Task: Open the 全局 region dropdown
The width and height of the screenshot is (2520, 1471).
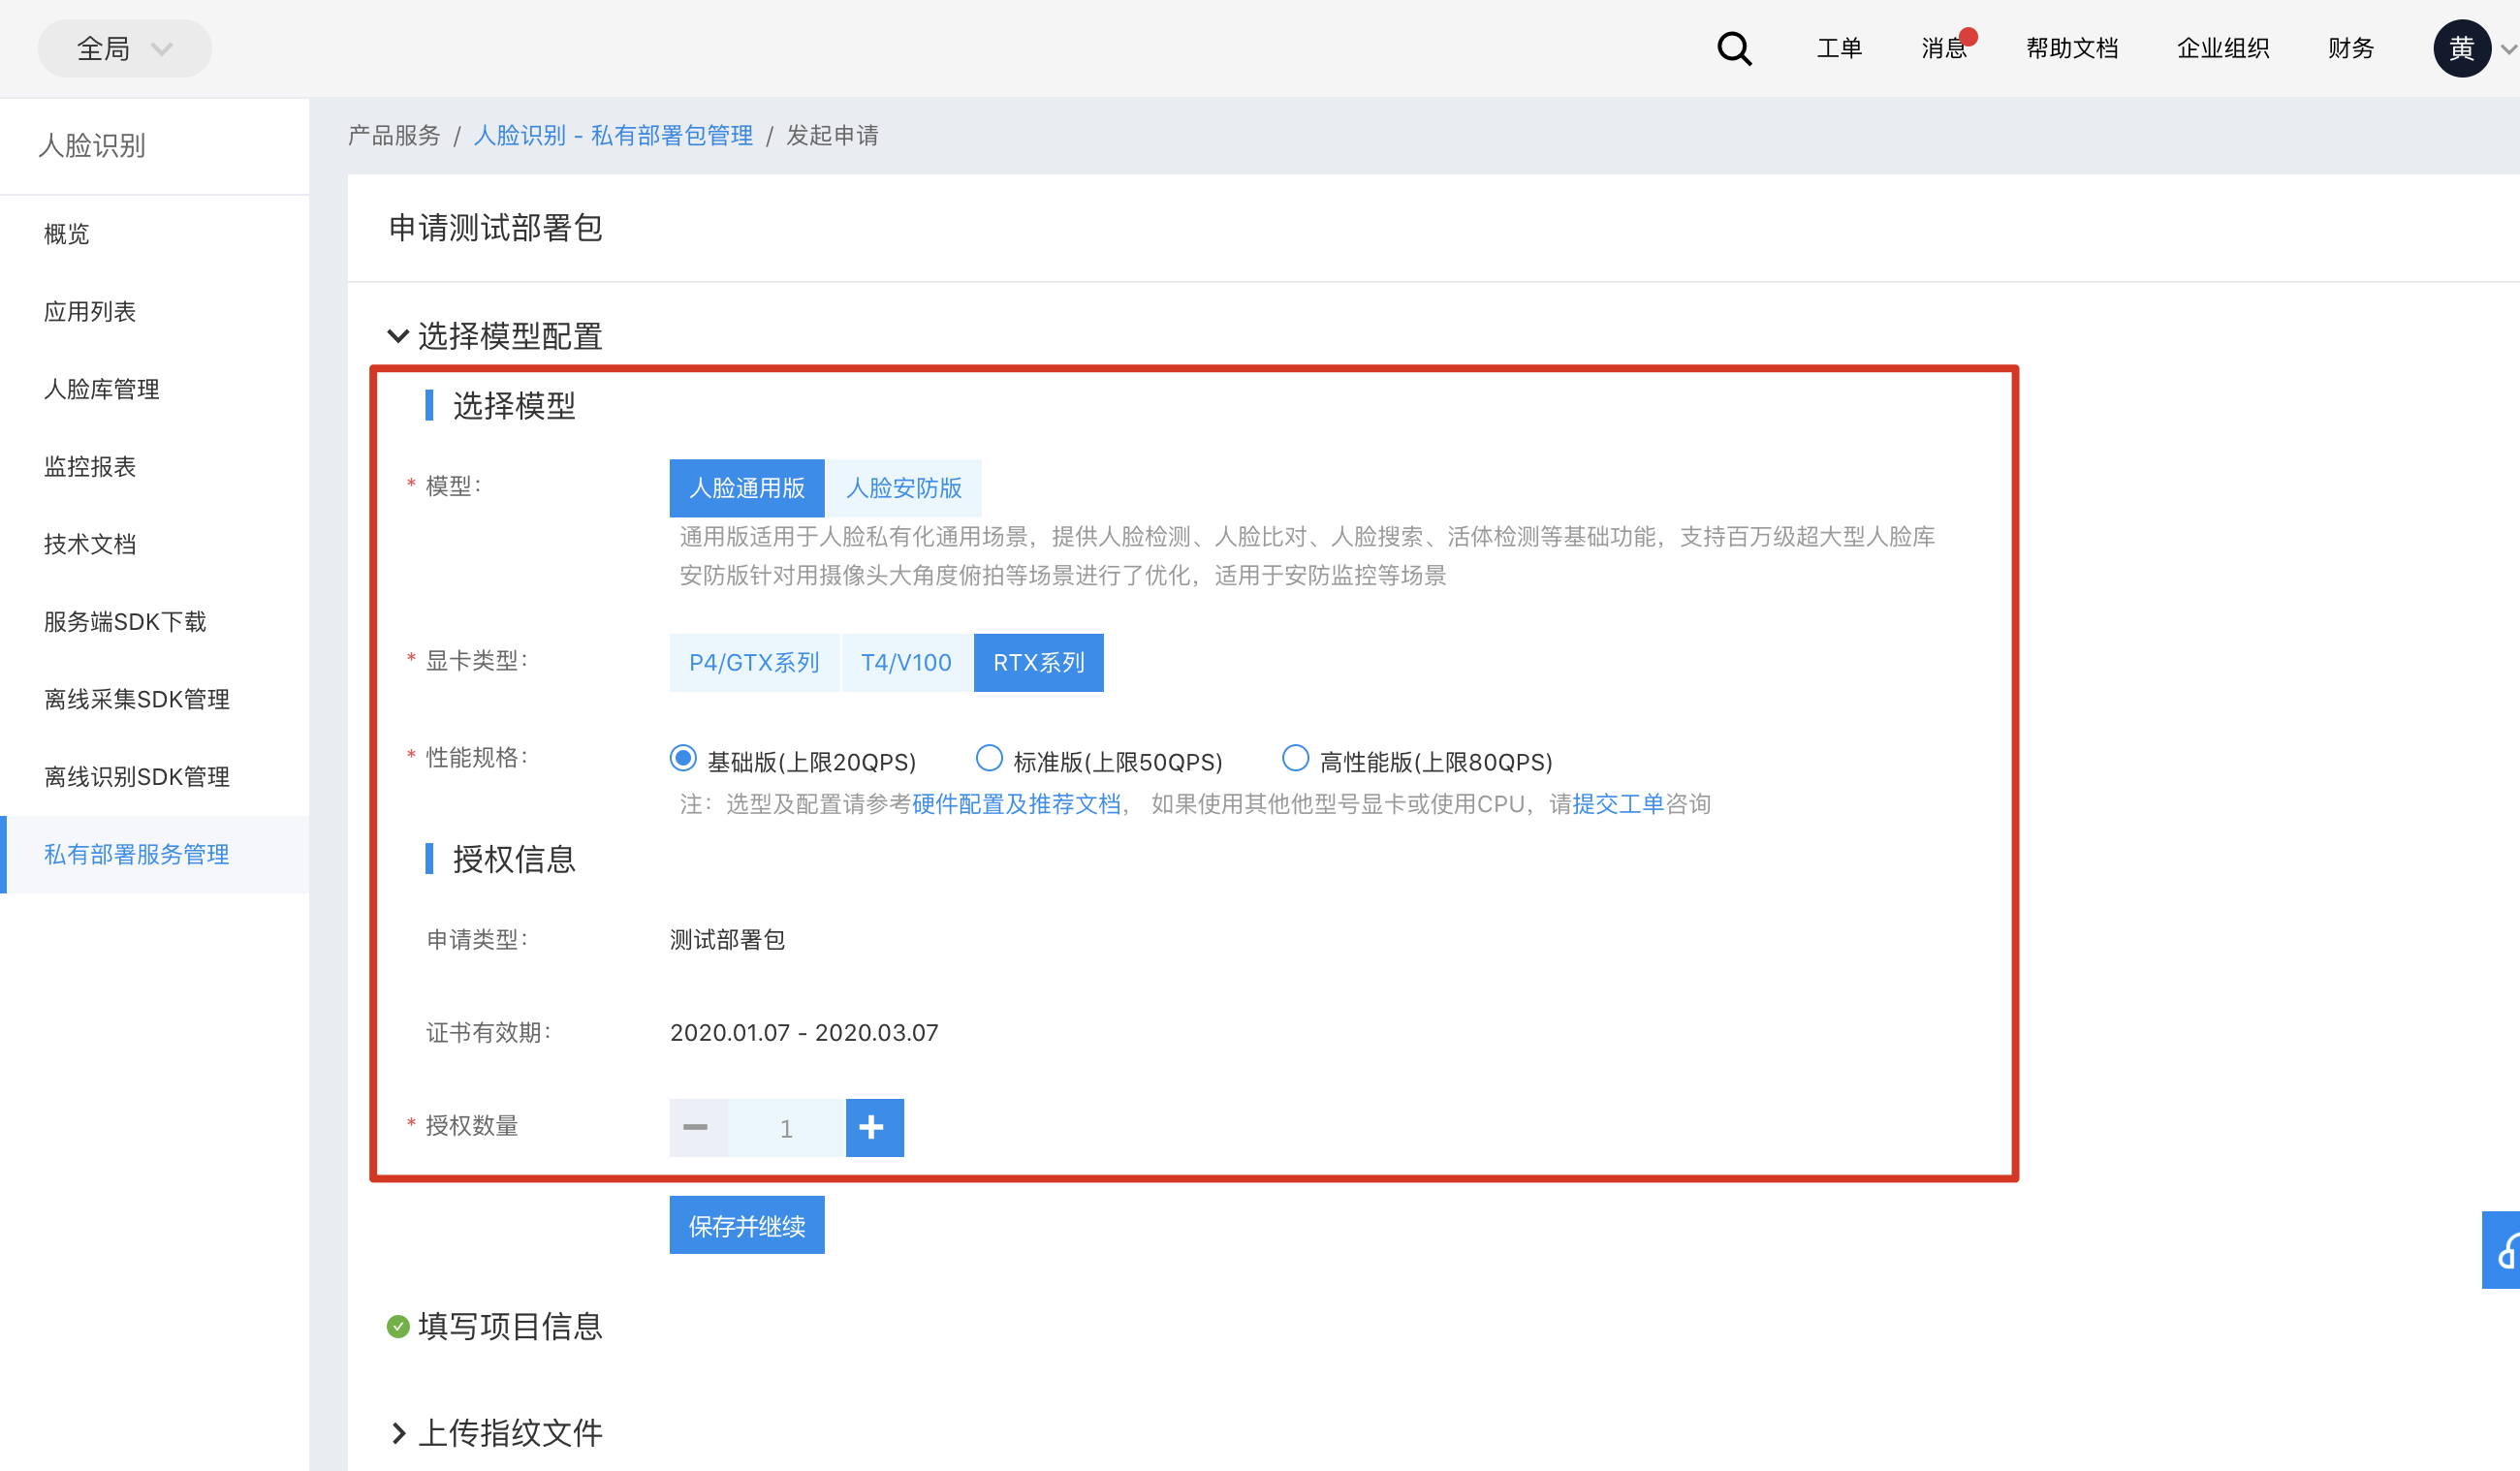Action: [x=124, y=48]
